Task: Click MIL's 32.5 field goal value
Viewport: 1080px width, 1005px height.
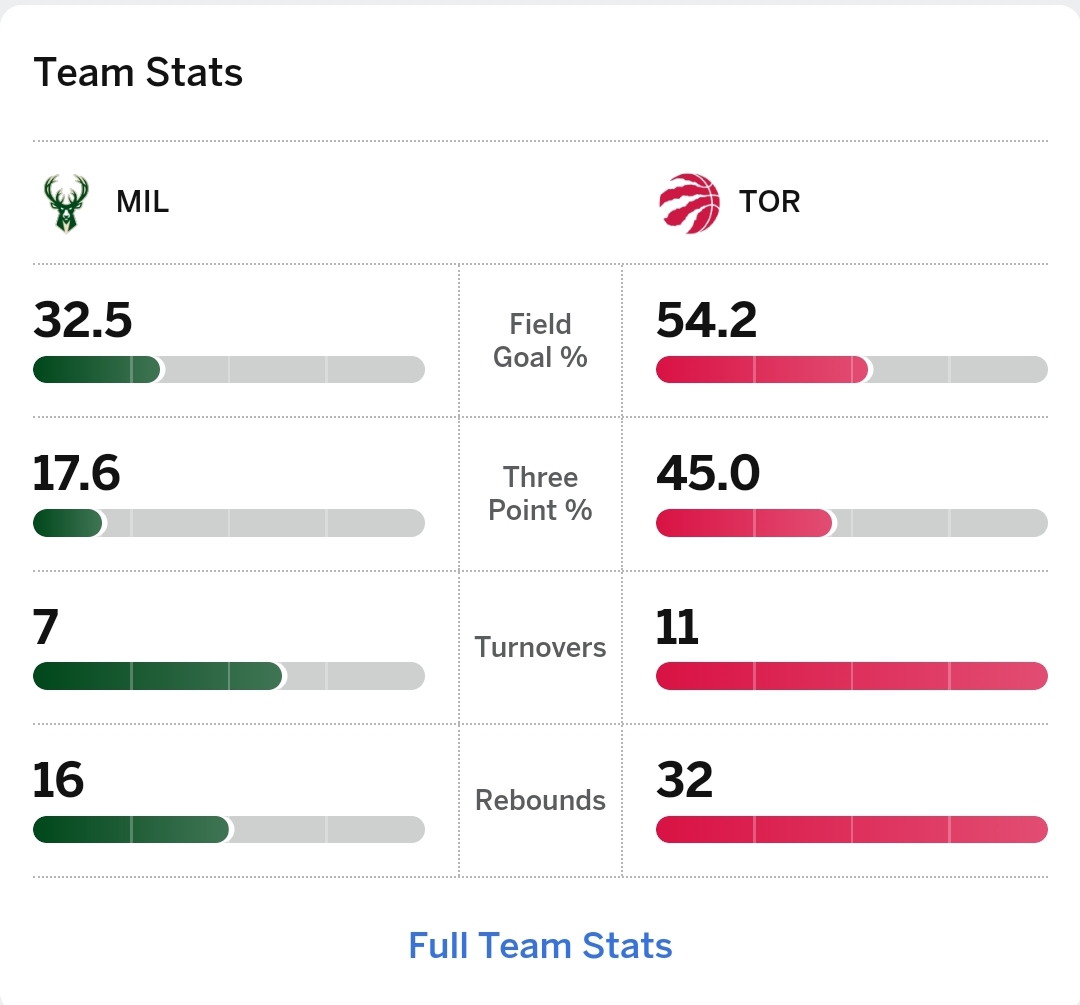Action: [x=83, y=321]
